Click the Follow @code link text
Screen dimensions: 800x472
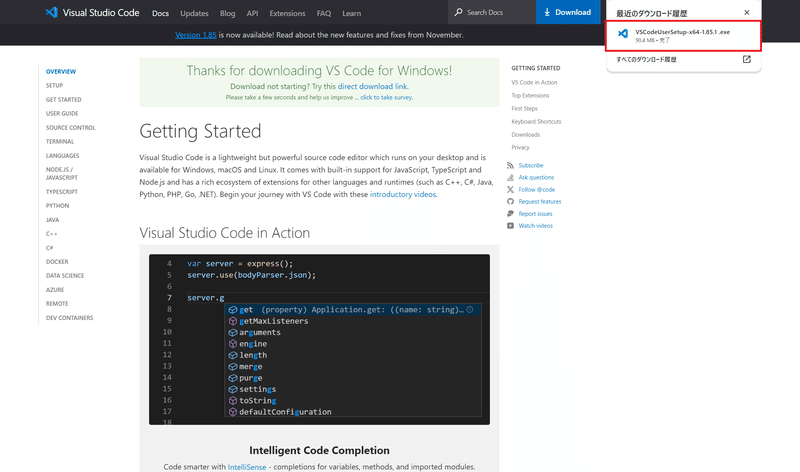click(x=537, y=189)
